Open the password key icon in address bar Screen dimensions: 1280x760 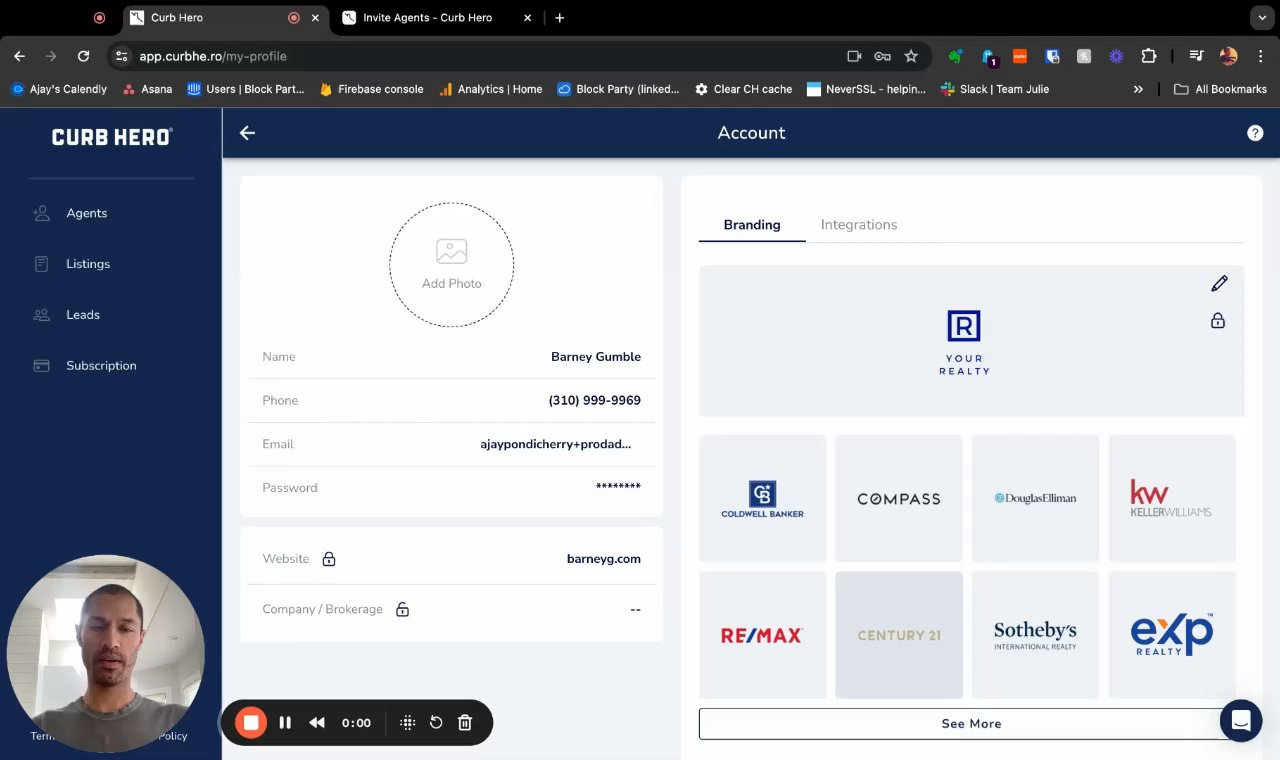882,57
